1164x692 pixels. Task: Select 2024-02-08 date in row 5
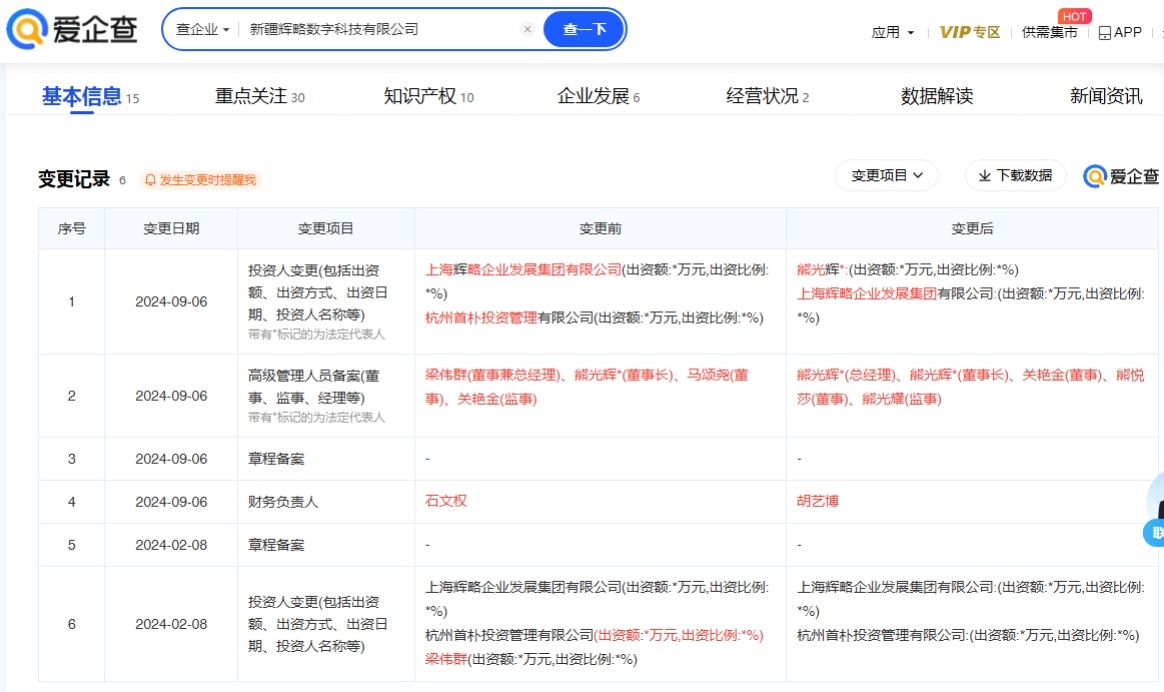(x=171, y=545)
